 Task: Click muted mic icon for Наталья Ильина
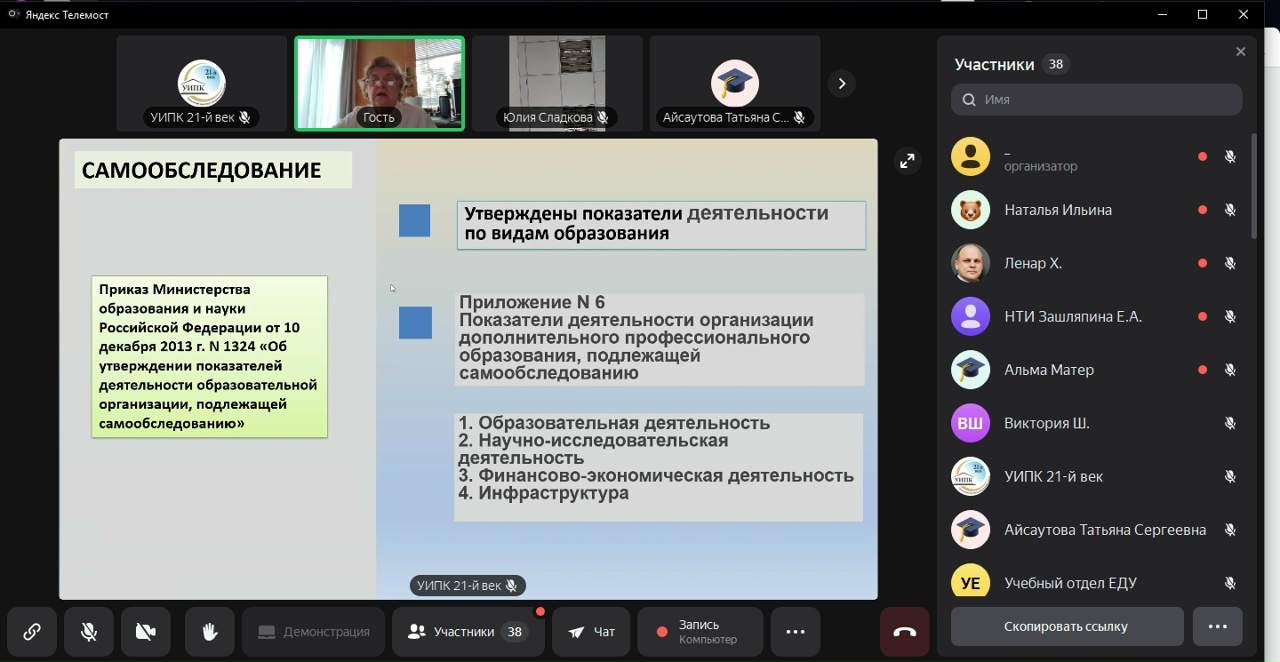pyautogui.click(x=1230, y=210)
